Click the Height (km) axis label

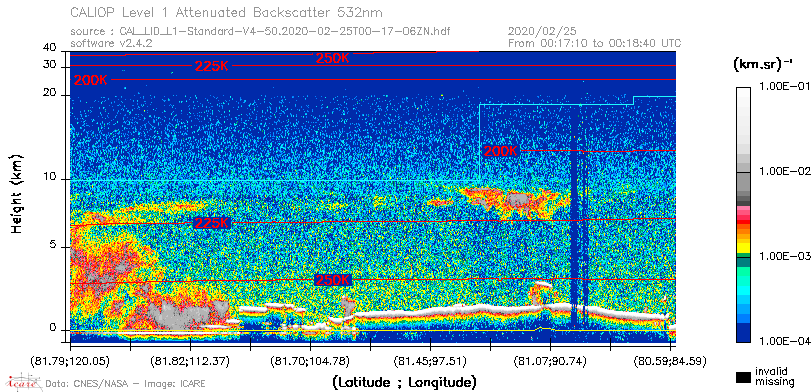[17, 193]
